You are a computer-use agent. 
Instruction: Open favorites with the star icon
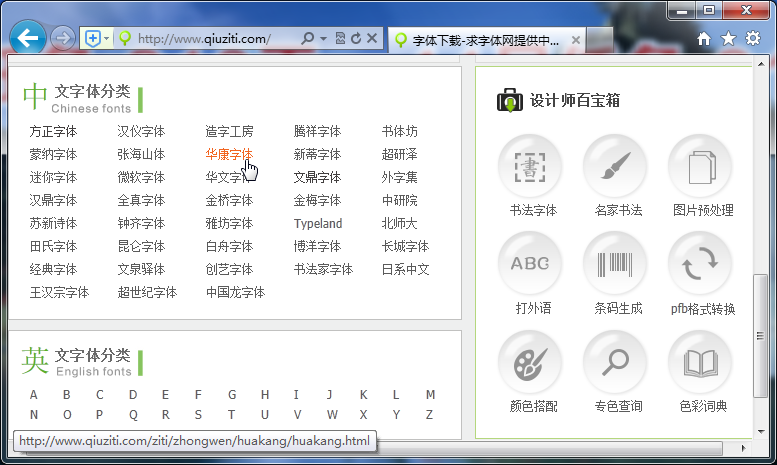click(x=728, y=38)
